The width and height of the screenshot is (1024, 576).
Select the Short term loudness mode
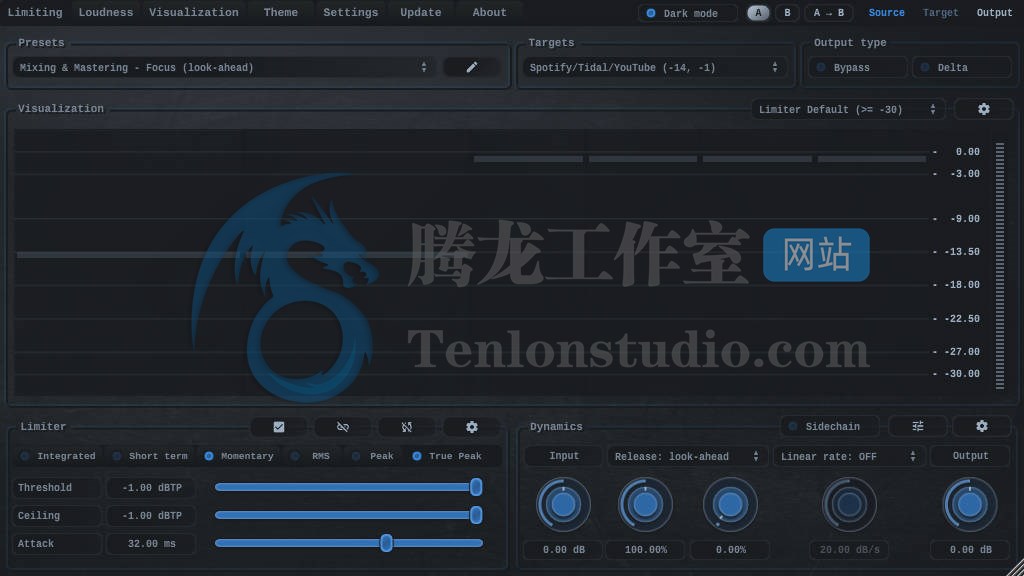coord(151,456)
